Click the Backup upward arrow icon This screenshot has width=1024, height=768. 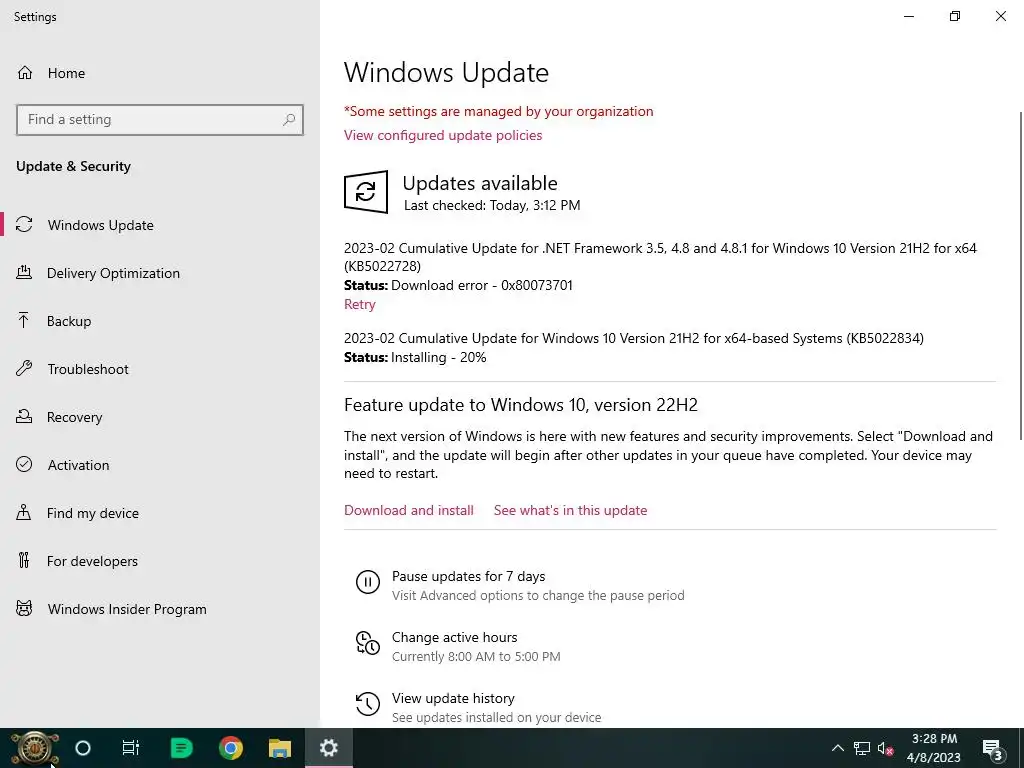(x=24, y=321)
